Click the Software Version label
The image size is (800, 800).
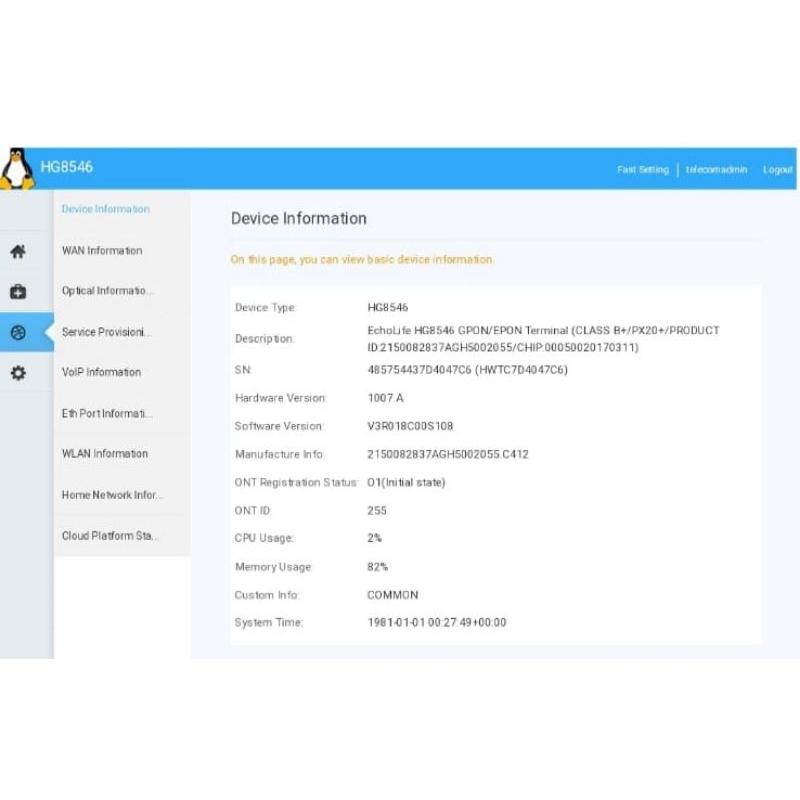click(279, 426)
